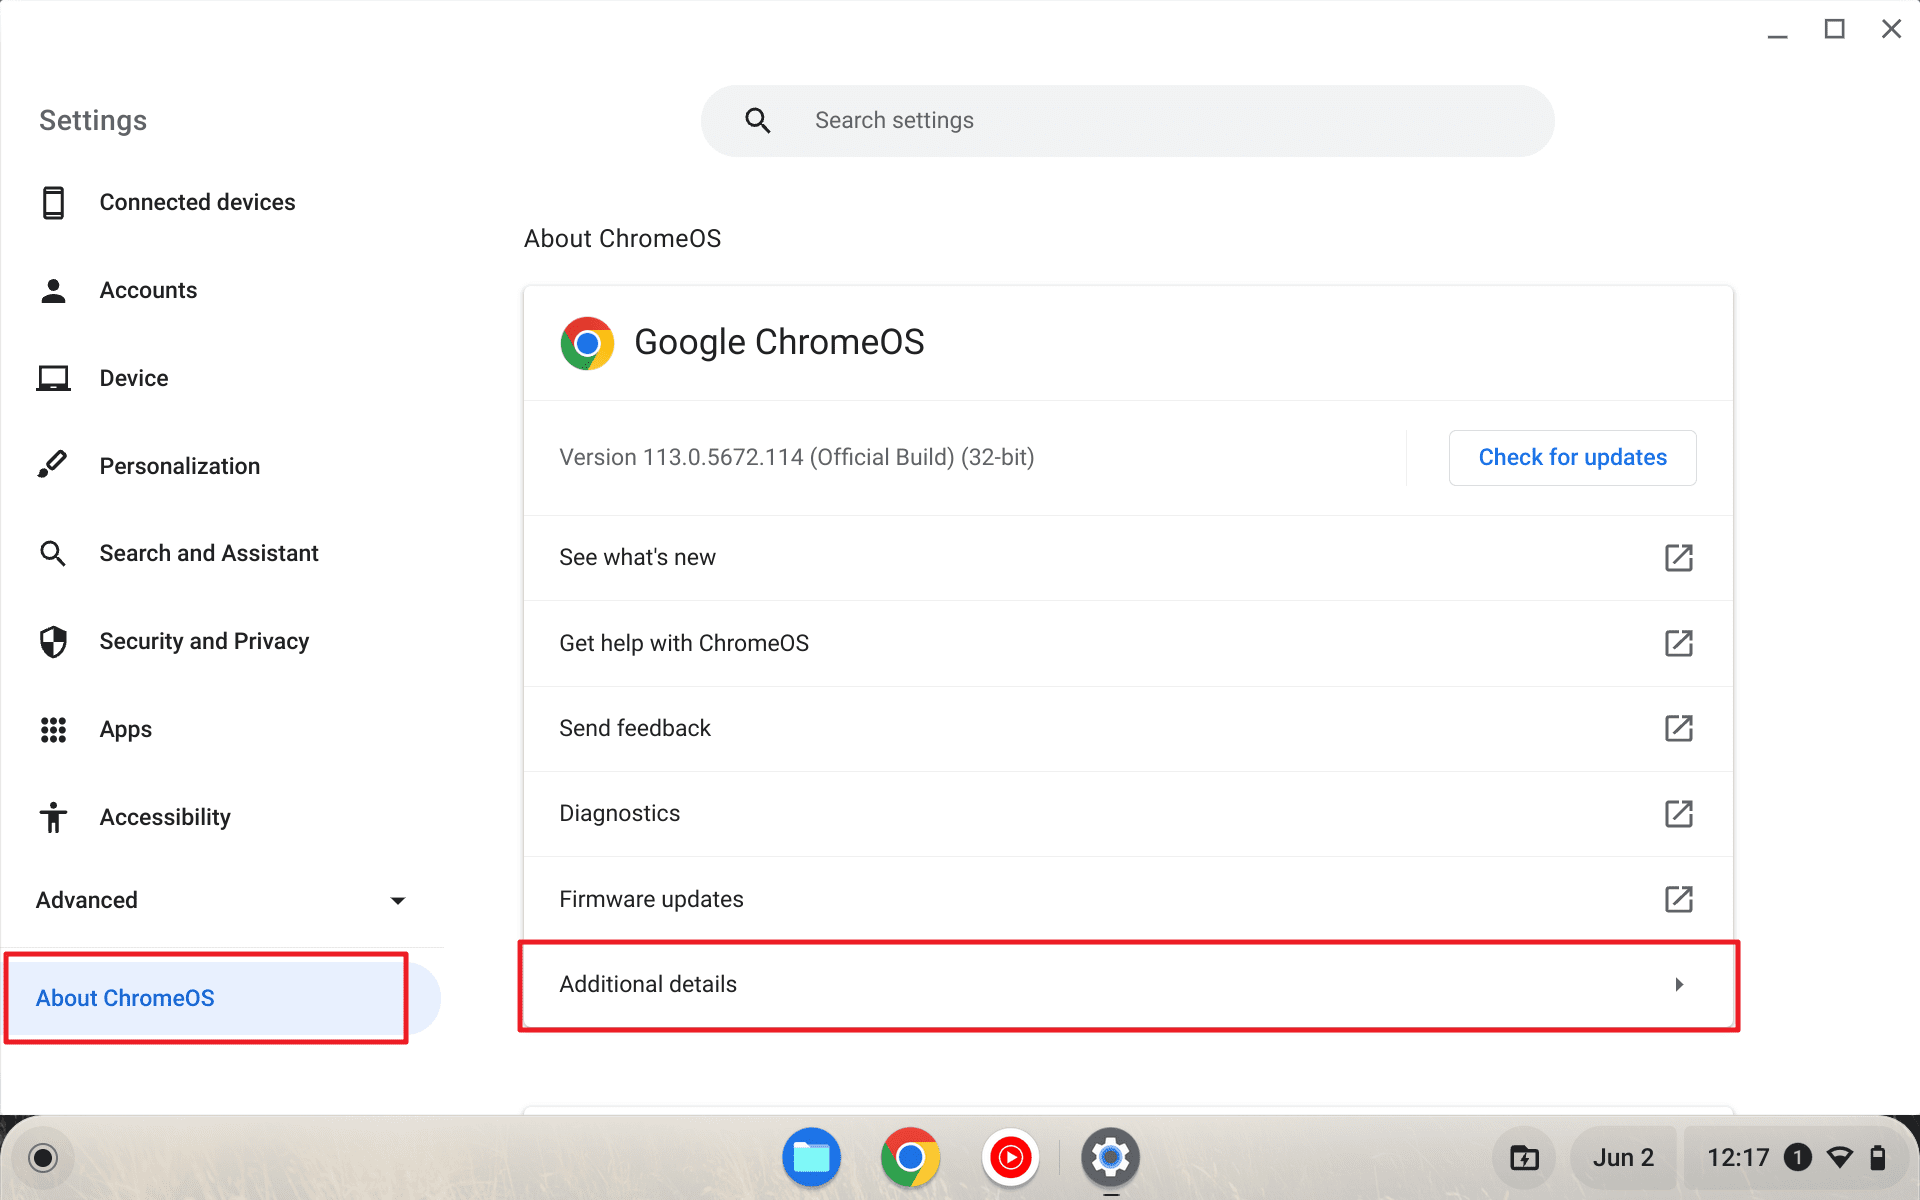Open external link icon for Get help
1920x1200 pixels.
tap(1678, 643)
